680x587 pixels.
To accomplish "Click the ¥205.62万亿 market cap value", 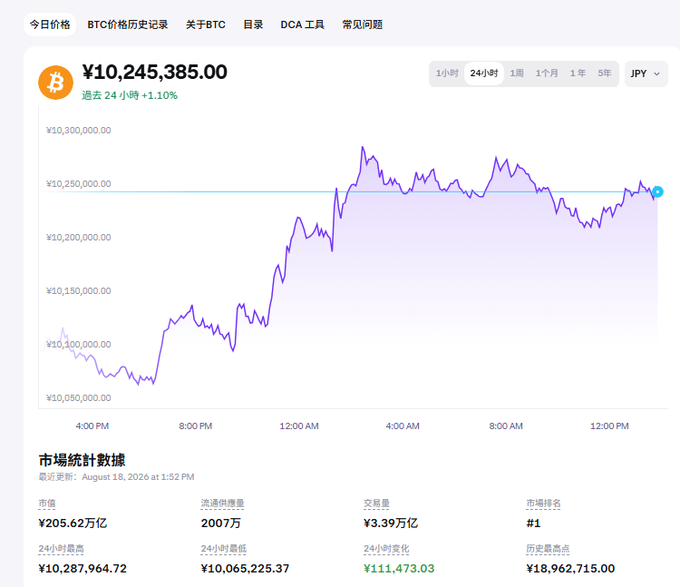I will pos(72,523).
